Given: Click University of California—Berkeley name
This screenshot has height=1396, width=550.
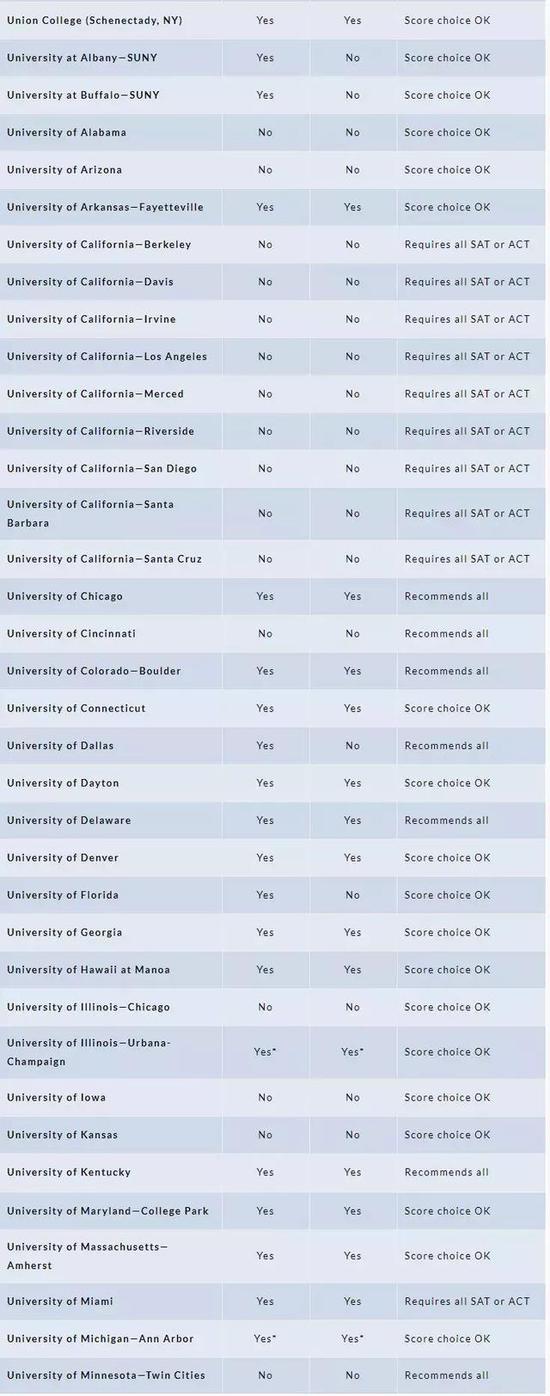Looking at the screenshot, I should point(99,245).
